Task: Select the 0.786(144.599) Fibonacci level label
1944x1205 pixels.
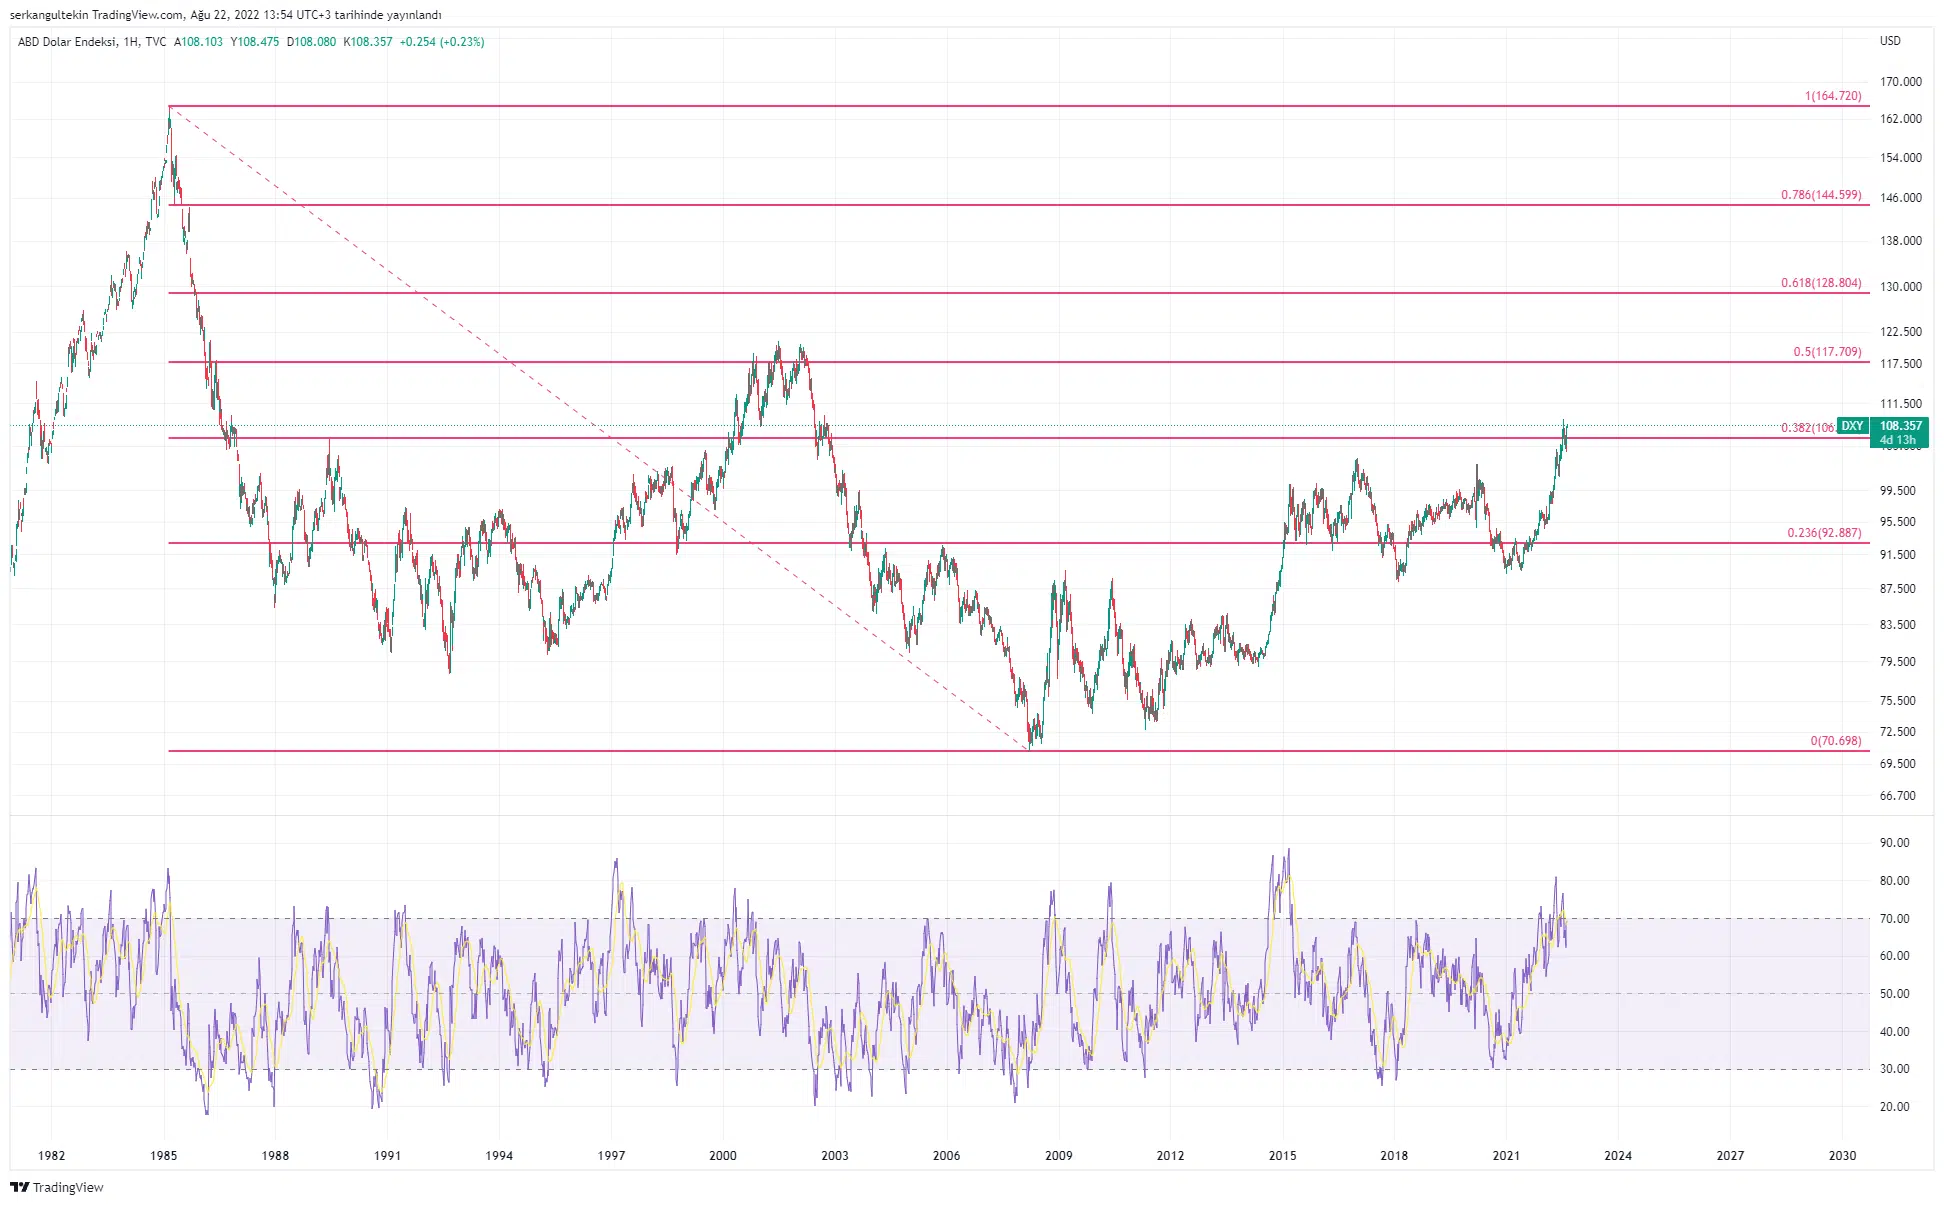Action: (x=1820, y=195)
